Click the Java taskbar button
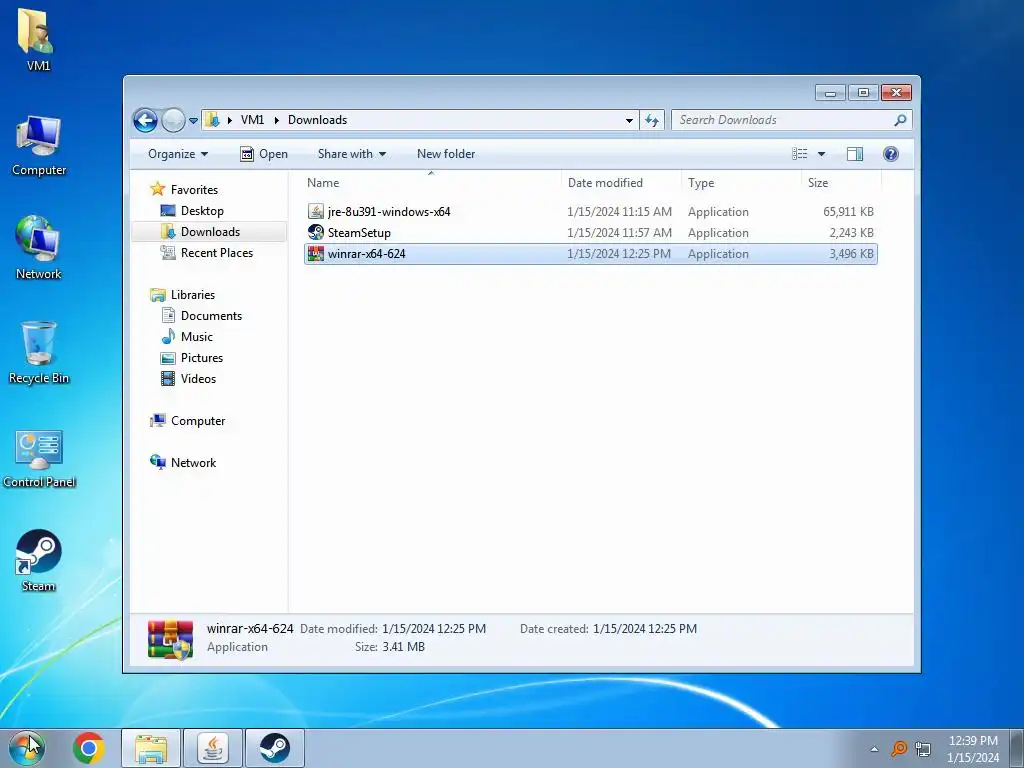This screenshot has height=768, width=1024. coord(213,748)
